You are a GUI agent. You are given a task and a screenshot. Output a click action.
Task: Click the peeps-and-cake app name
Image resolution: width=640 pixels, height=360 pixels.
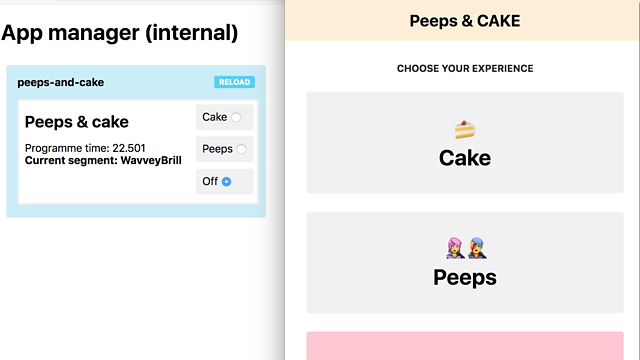pos(60,82)
